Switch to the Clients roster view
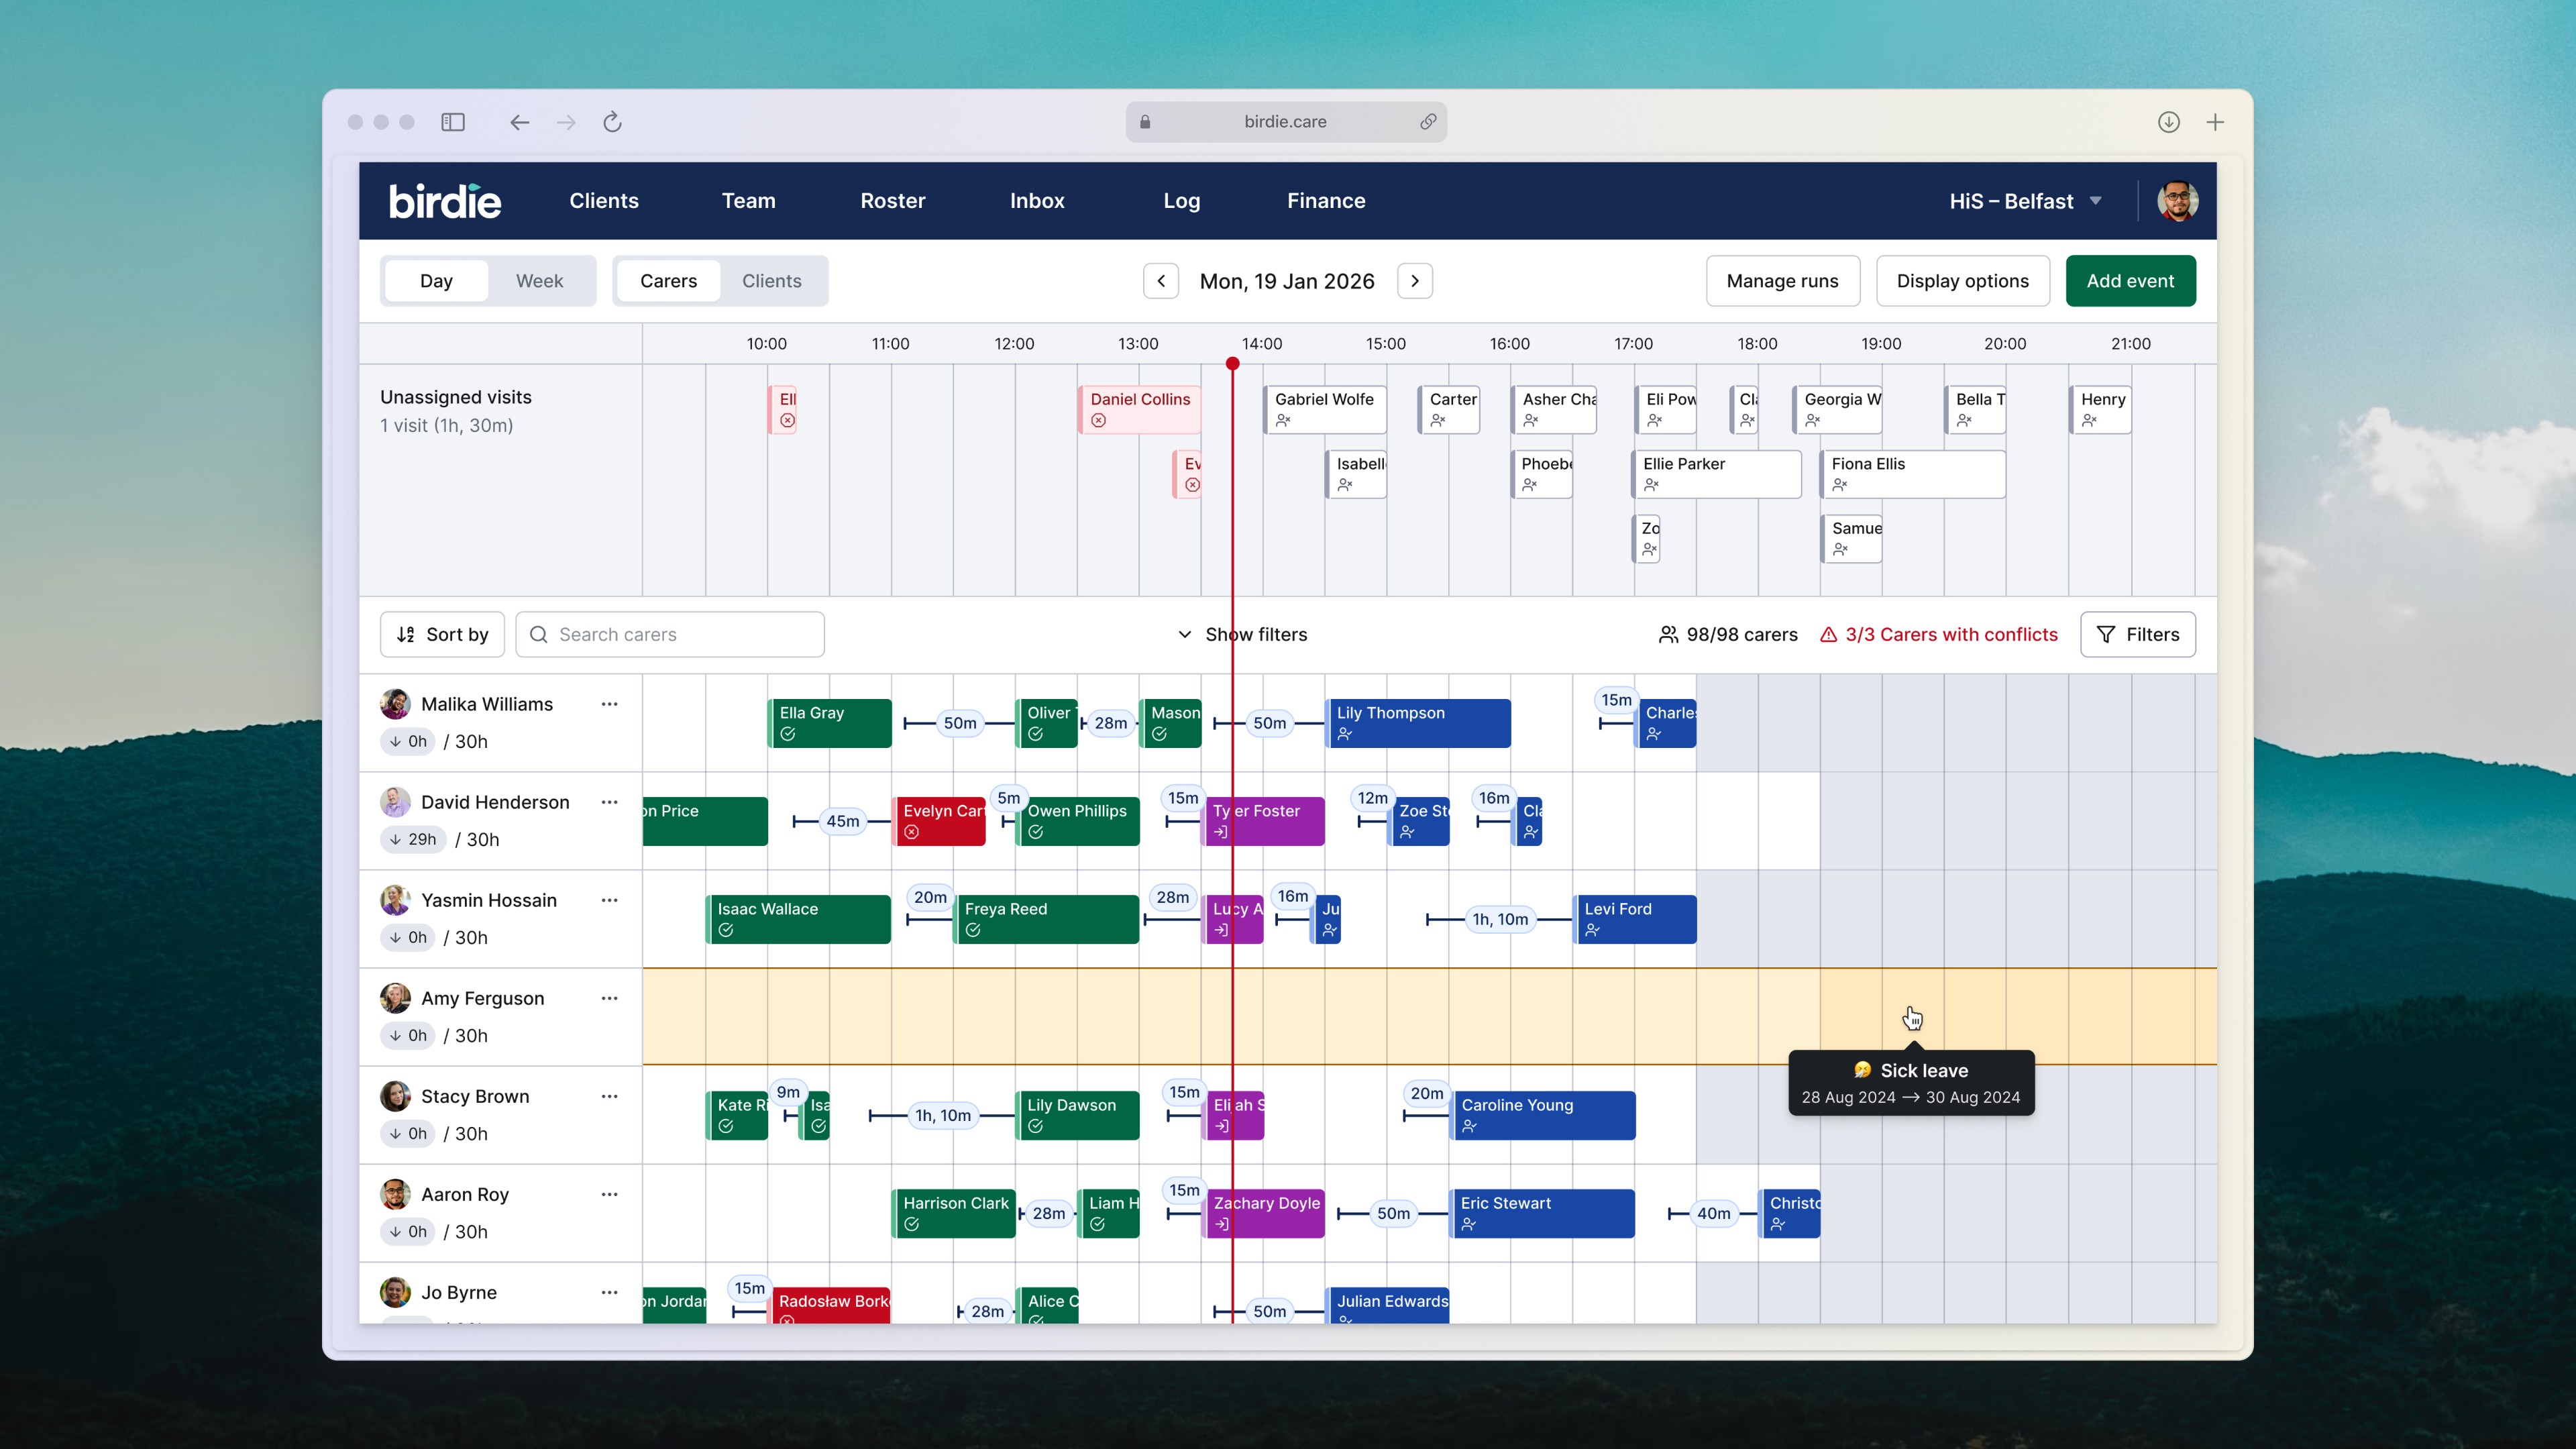Image resolution: width=2576 pixels, height=1449 pixels. 771,281
